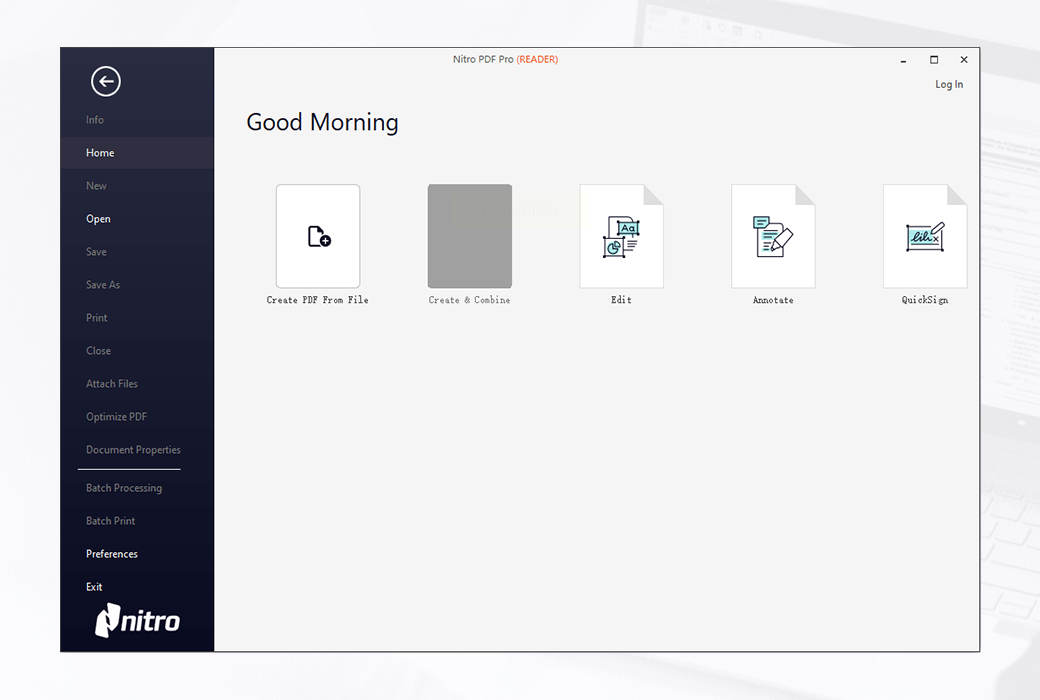
Task: Select Batch Print menu item
Action: pyautogui.click(x=110, y=521)
